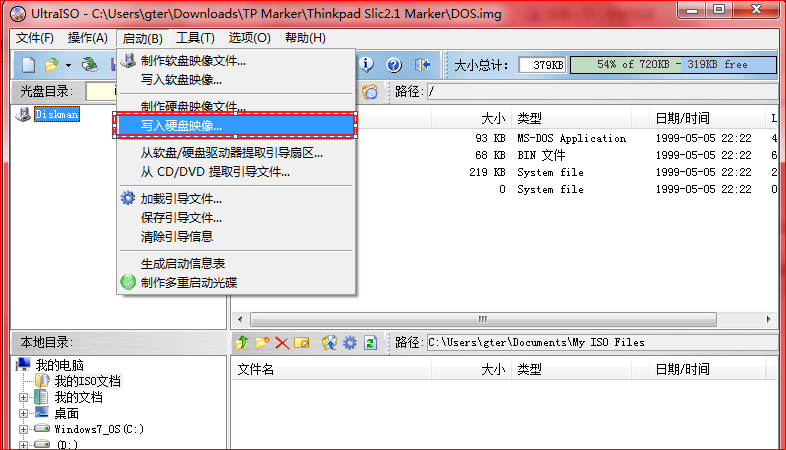Expand the Windows7_OS(C:) drive node
Screen dimensions: 786x450
point(23,429)
